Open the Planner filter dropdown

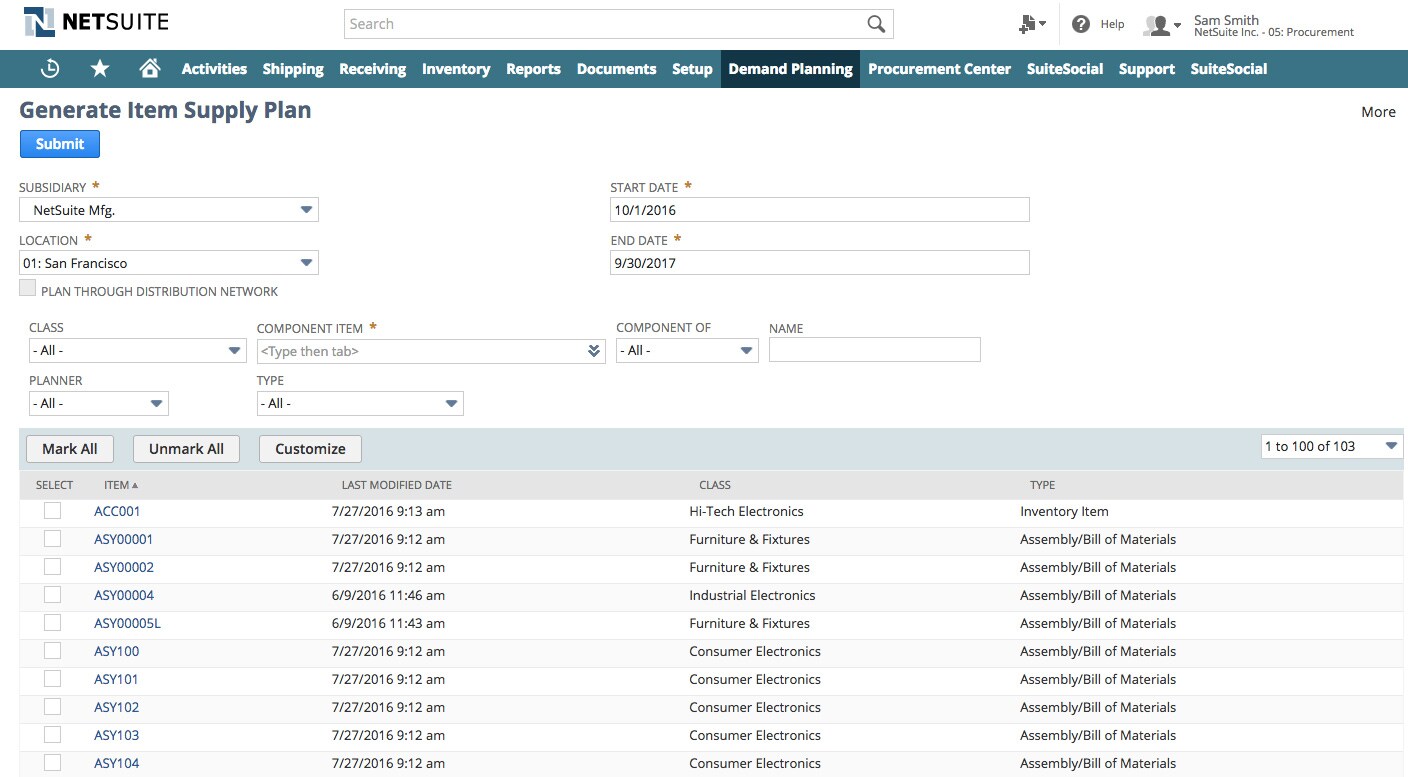99,403
